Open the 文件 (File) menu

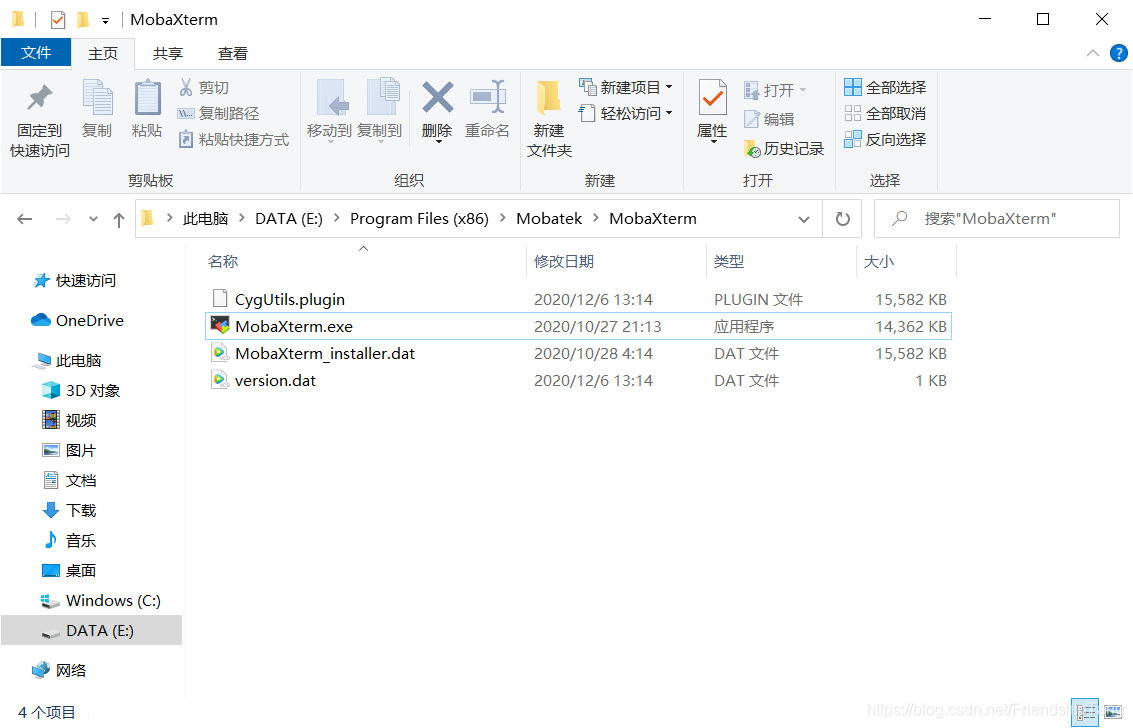[36, 53]
